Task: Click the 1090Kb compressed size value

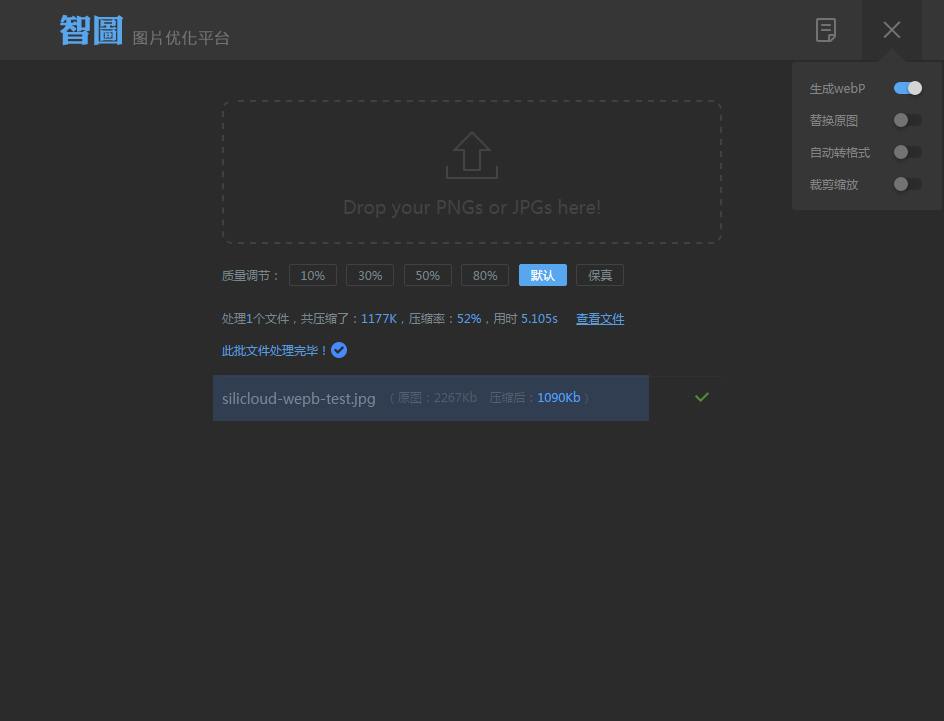Action: 558,398
